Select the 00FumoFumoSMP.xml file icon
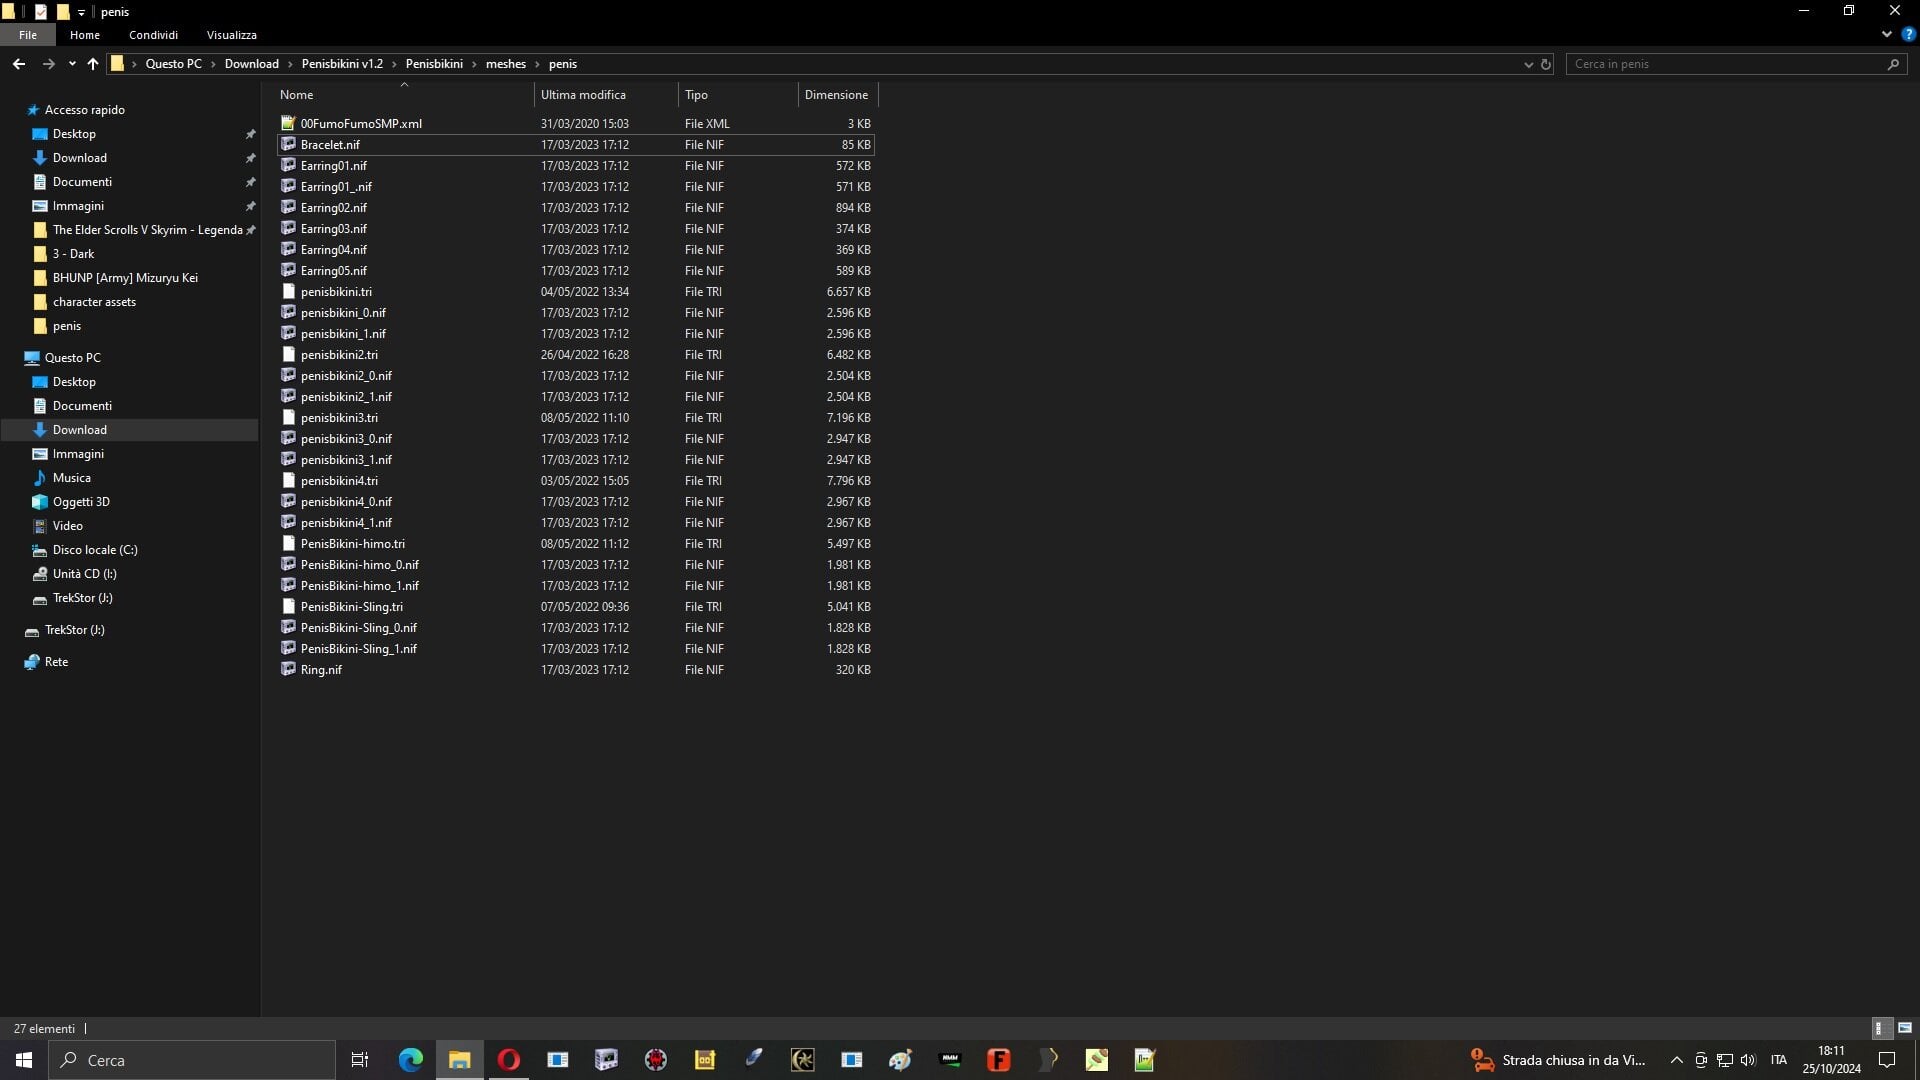The height and width of the screenshot is (1080, 1920). 288,123
